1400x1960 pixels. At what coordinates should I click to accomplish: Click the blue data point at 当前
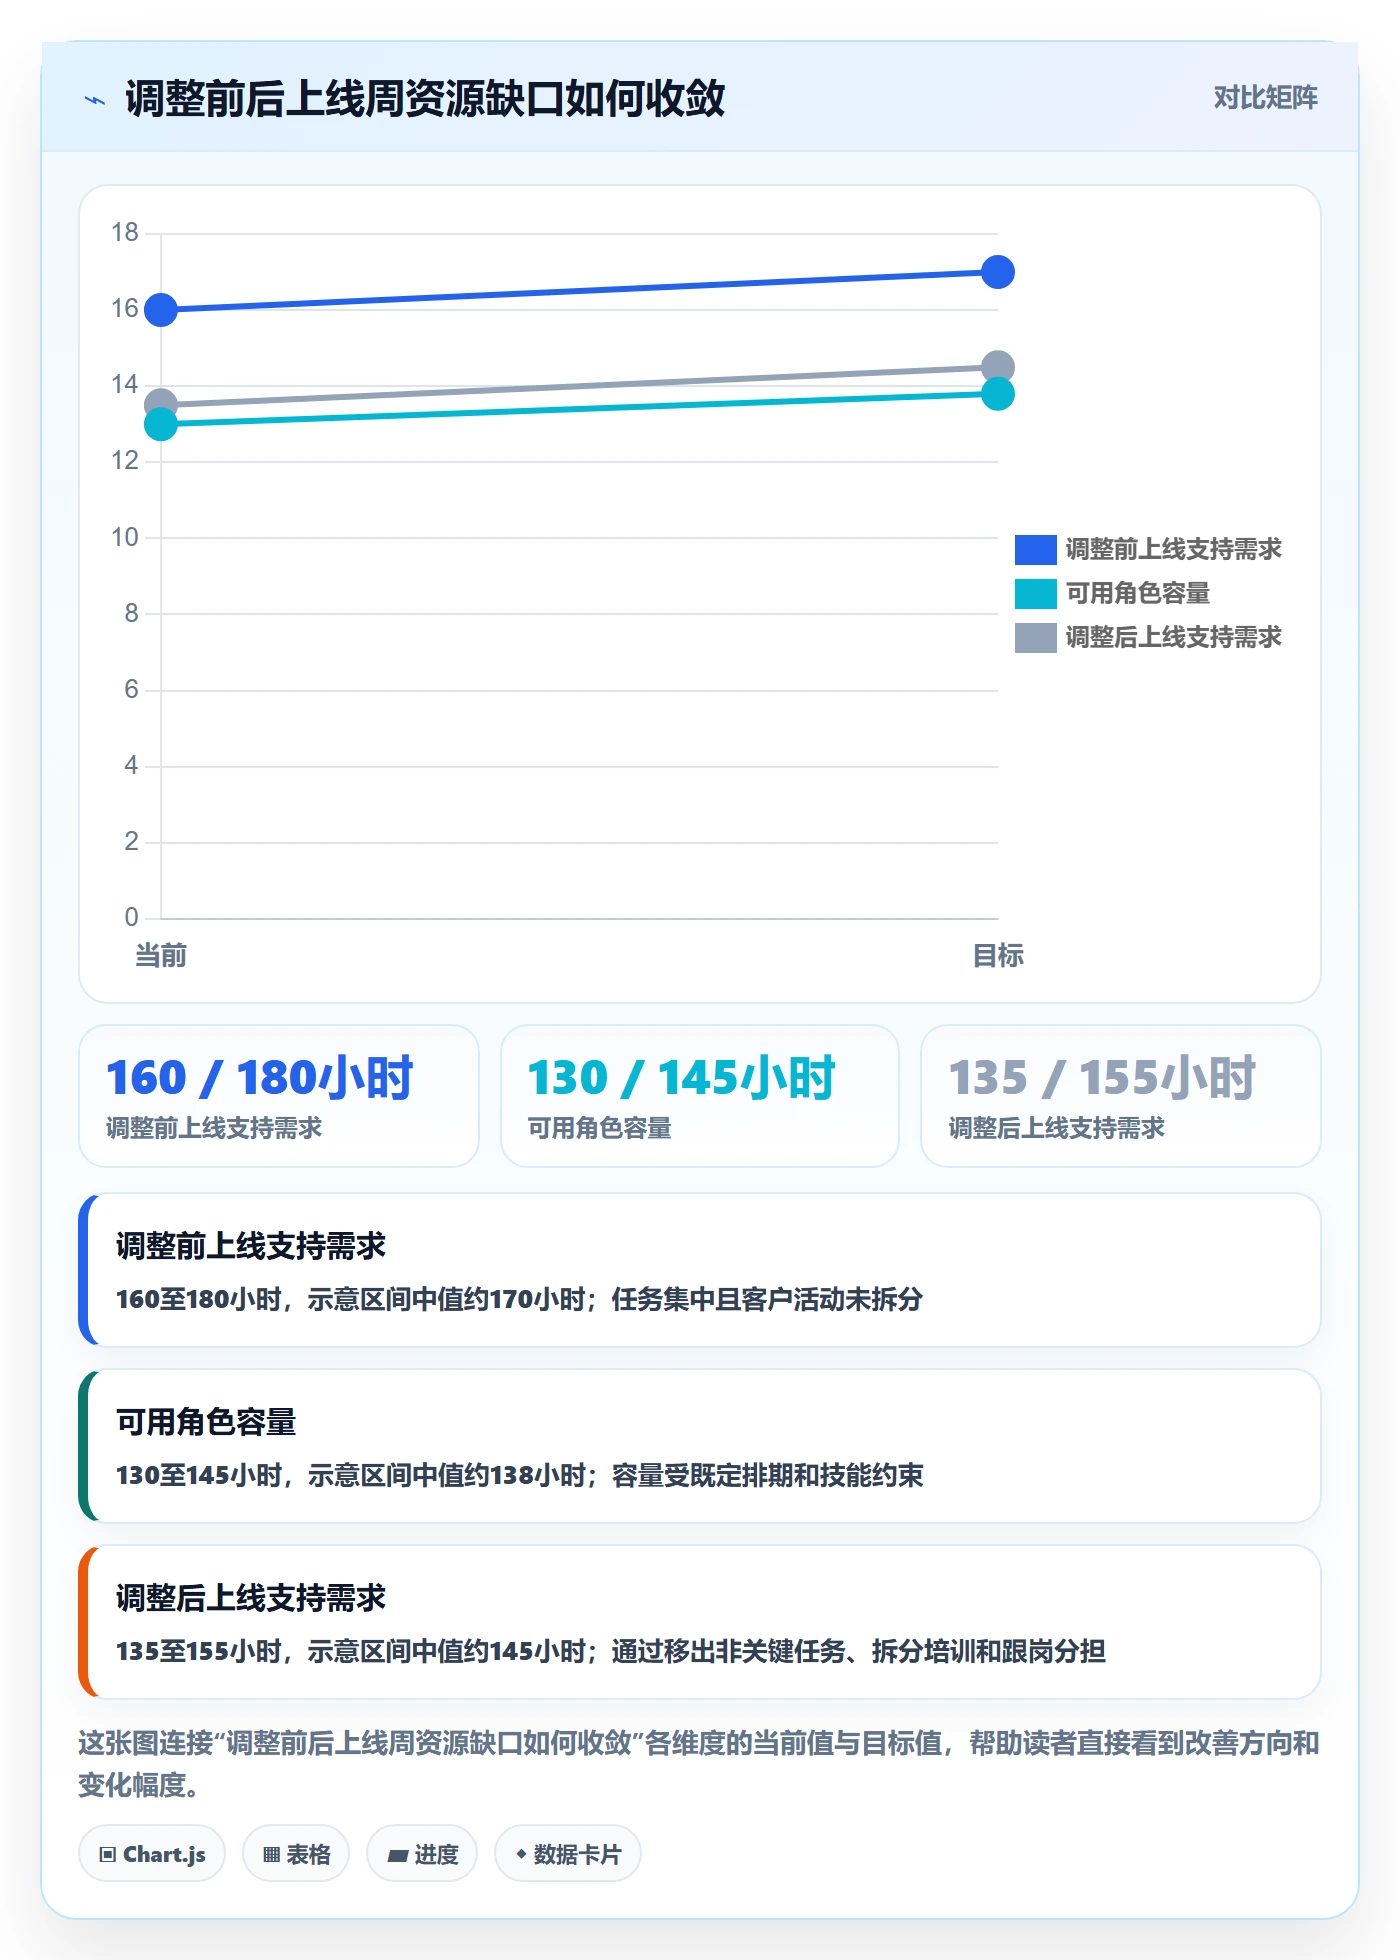161,310
